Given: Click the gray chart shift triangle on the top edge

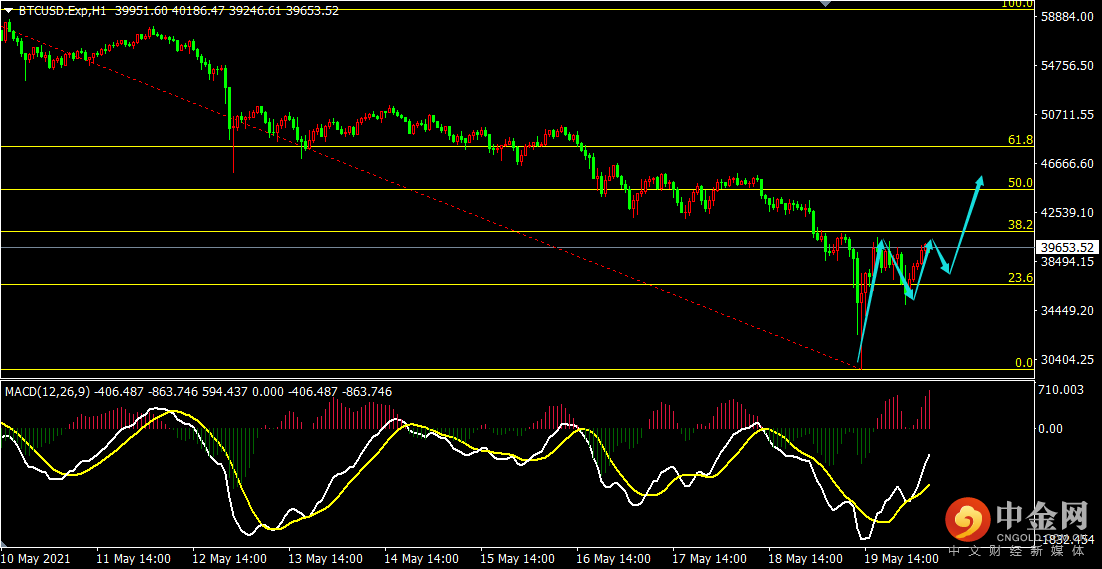Looking at the screenshot, I should tap(825, 4).
